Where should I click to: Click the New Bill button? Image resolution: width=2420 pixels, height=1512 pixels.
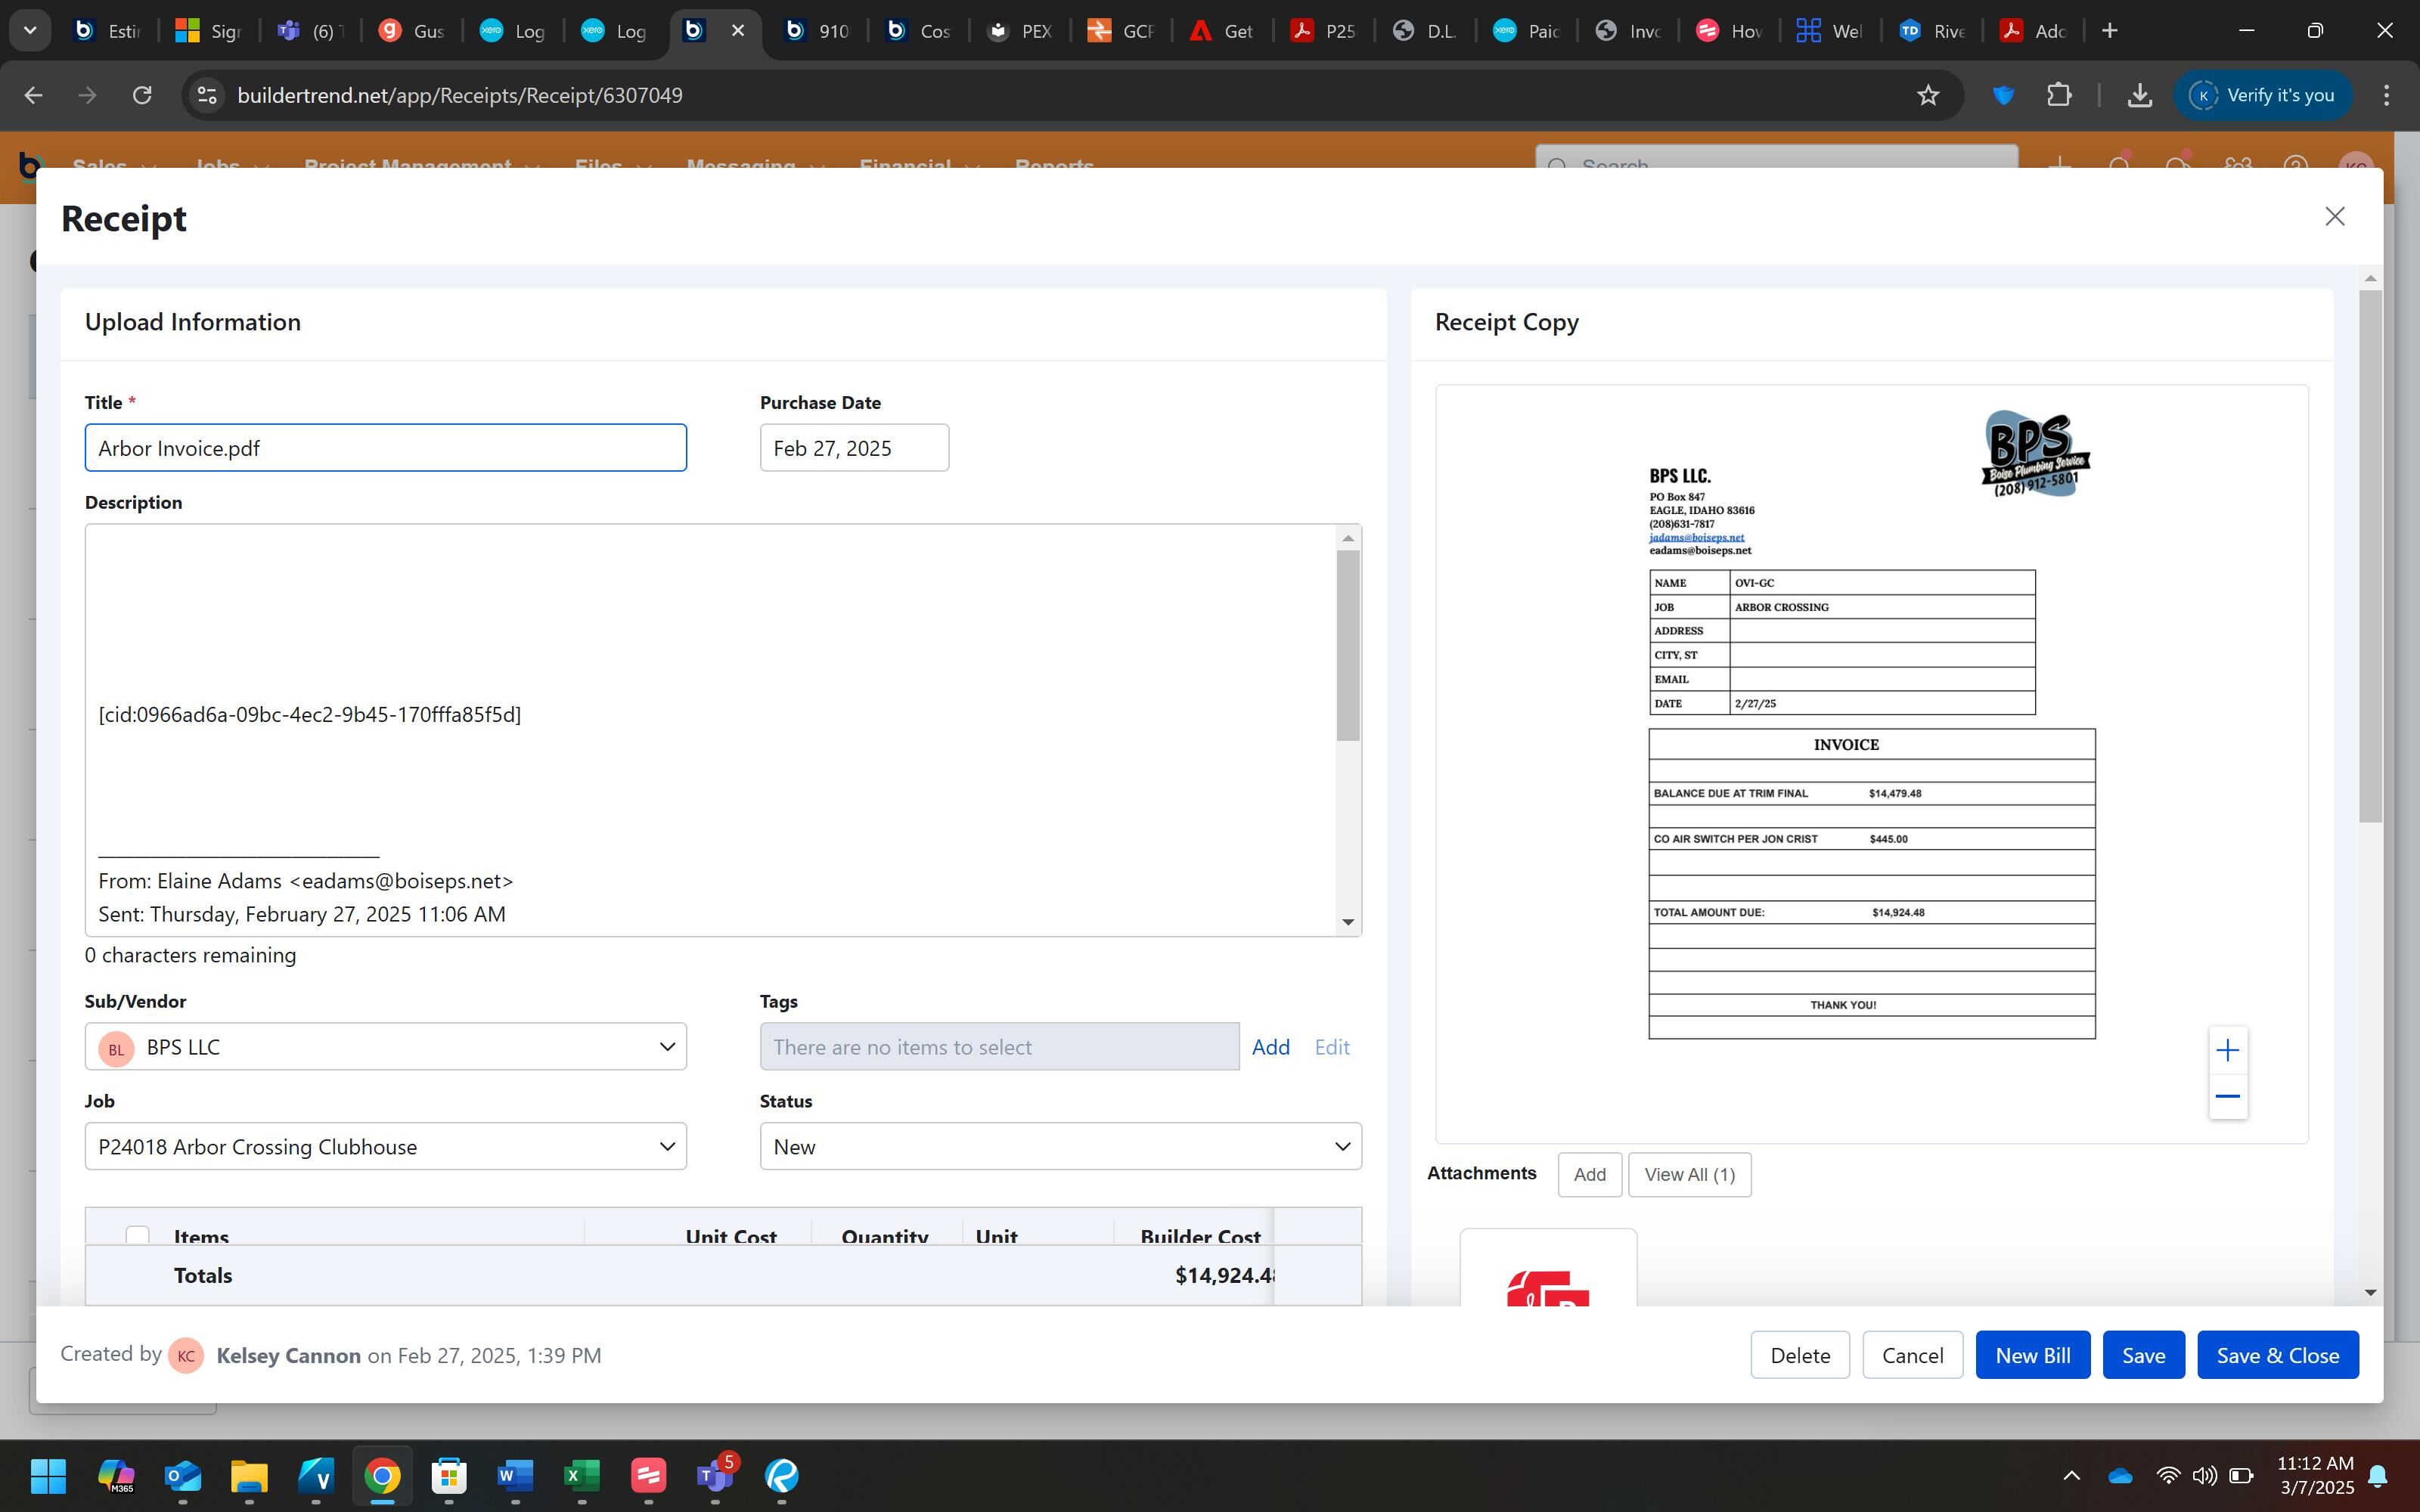coord(2032,1355)
